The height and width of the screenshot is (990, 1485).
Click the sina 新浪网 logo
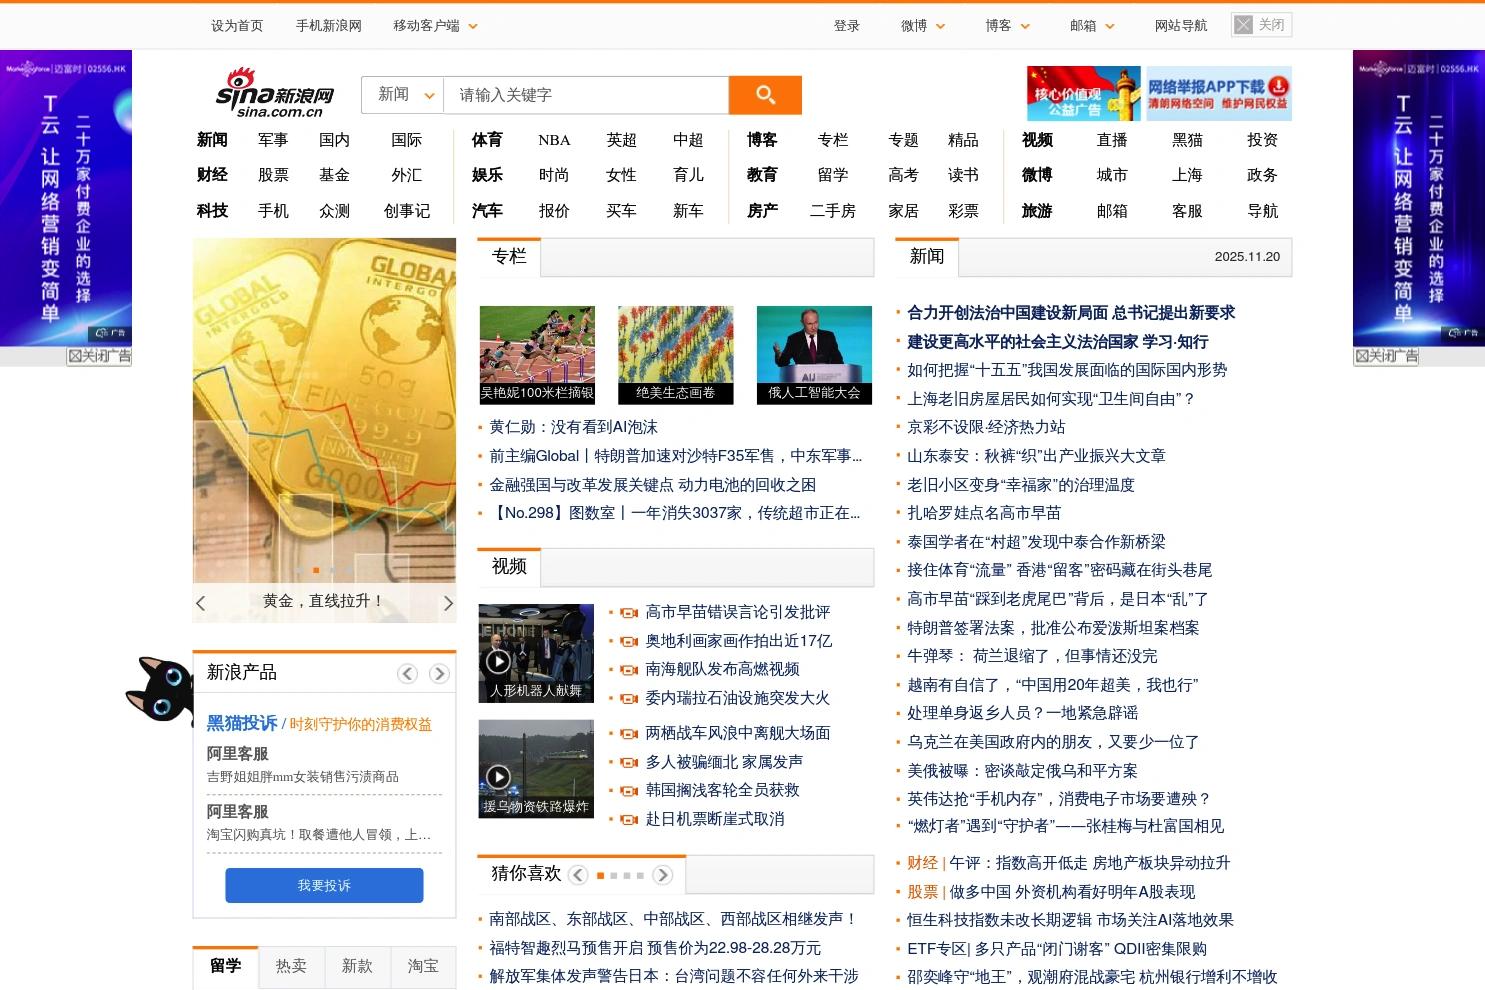pos(268,93)
